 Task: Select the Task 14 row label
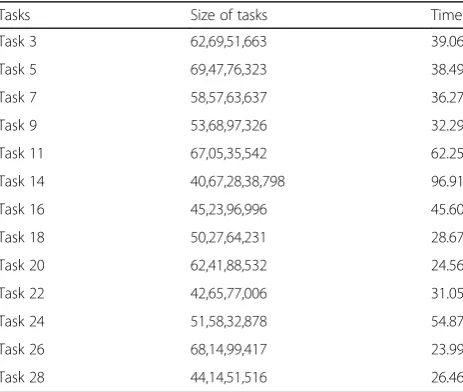tap(22, 182)
